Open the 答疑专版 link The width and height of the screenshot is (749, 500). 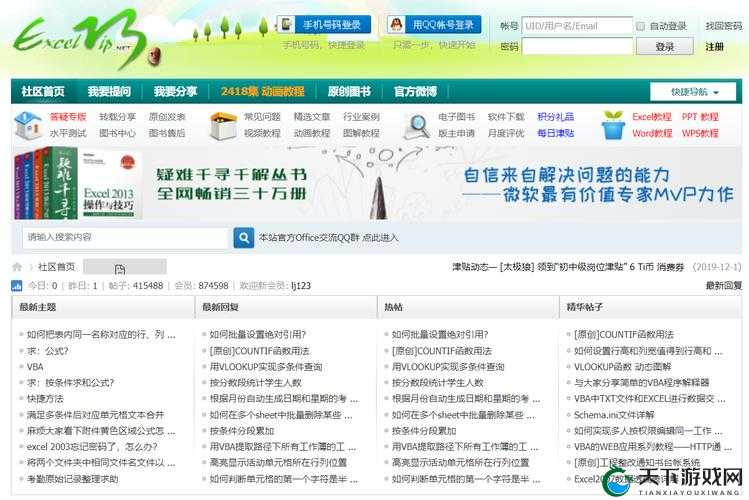click(x=68, y=117)
